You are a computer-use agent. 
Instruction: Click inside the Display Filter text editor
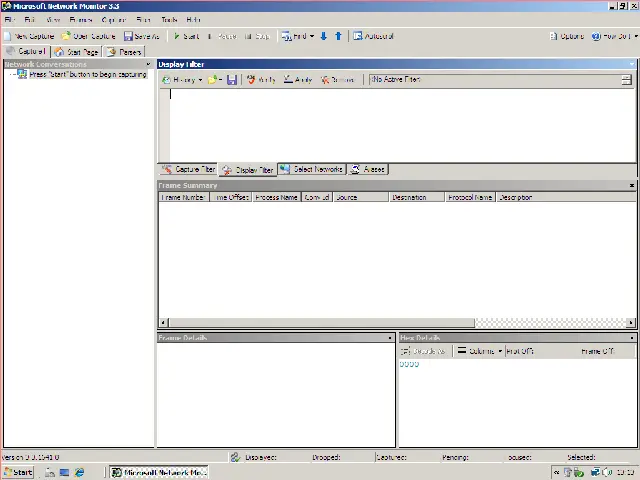402,125
